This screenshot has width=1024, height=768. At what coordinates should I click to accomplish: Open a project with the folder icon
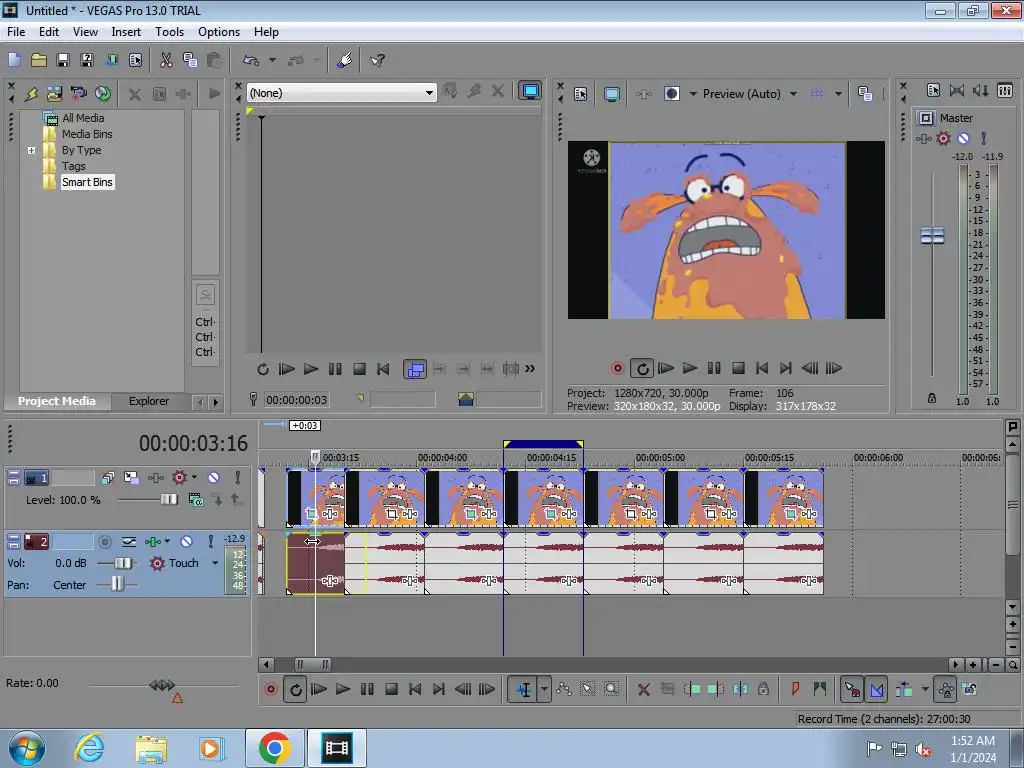[39, 60]
